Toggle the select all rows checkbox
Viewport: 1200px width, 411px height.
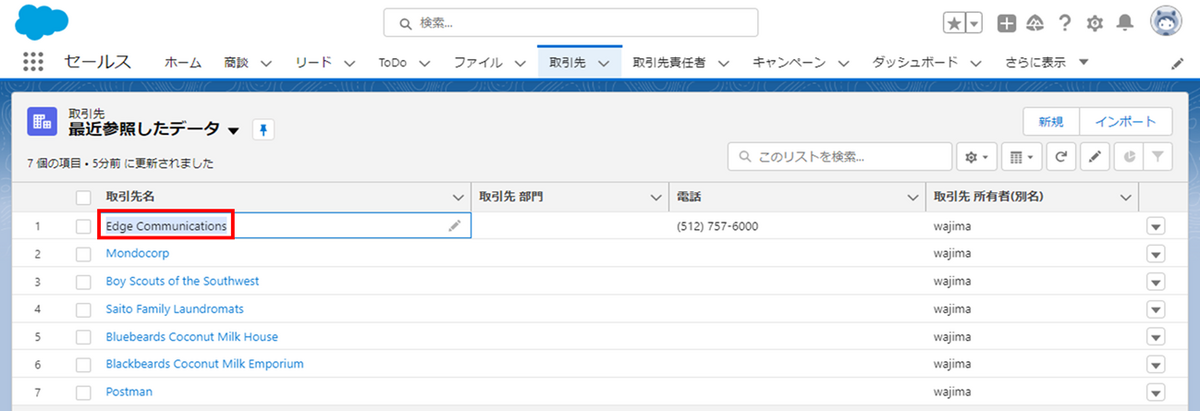pyautogui.click(x=84, y=197)
